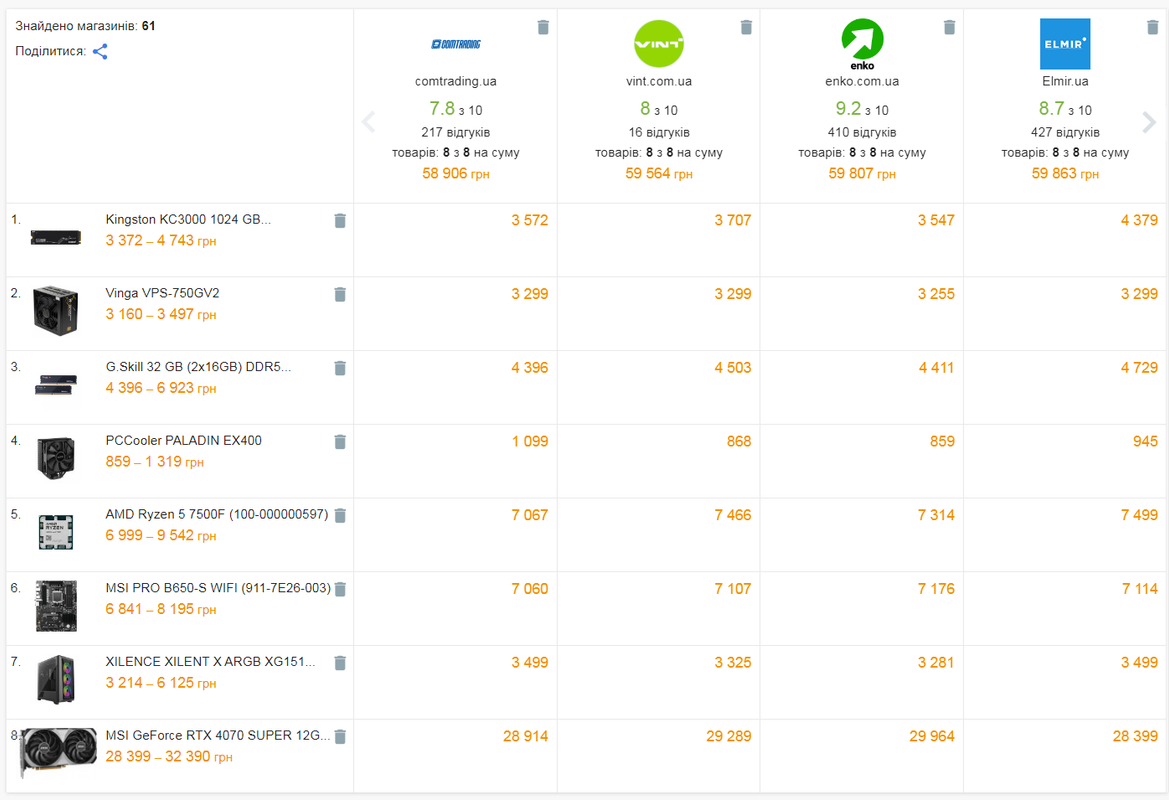The height and width of the screenshot is (800, 1169).
Task: Delete vint.com.ua column with trash icon
Action: pos(746,28)
